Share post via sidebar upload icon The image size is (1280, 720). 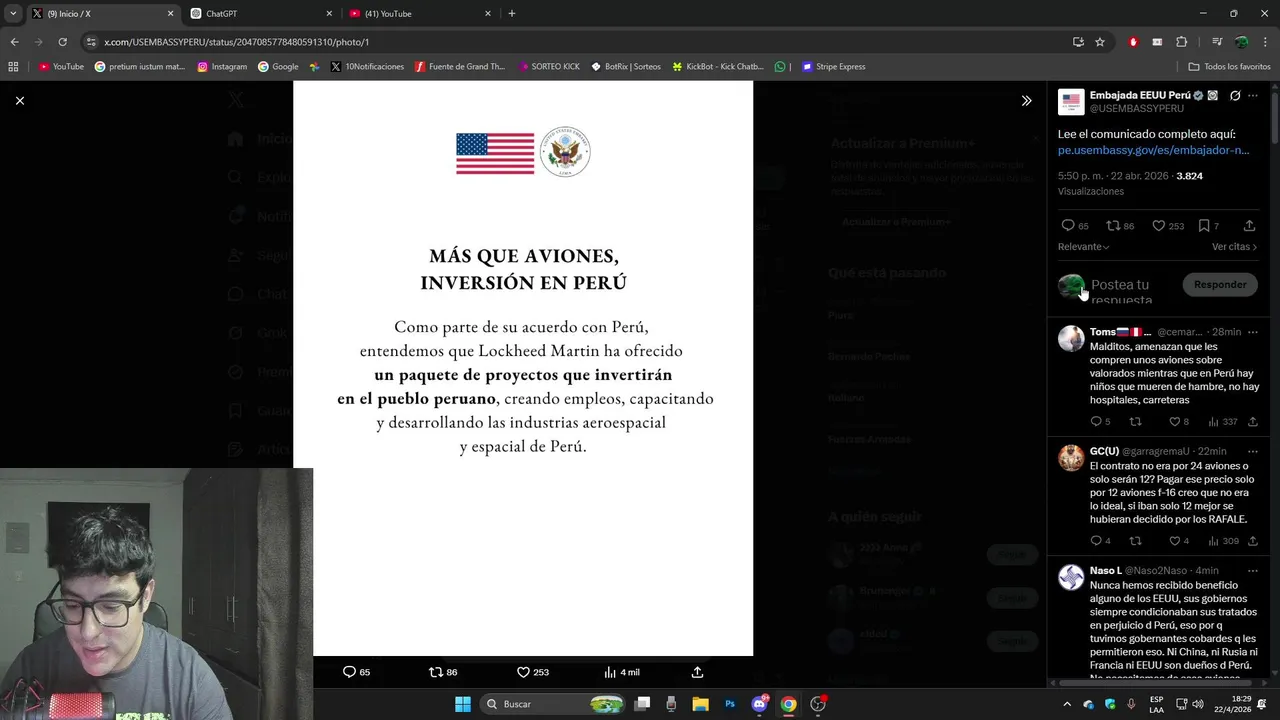[x=1249, y=226]
